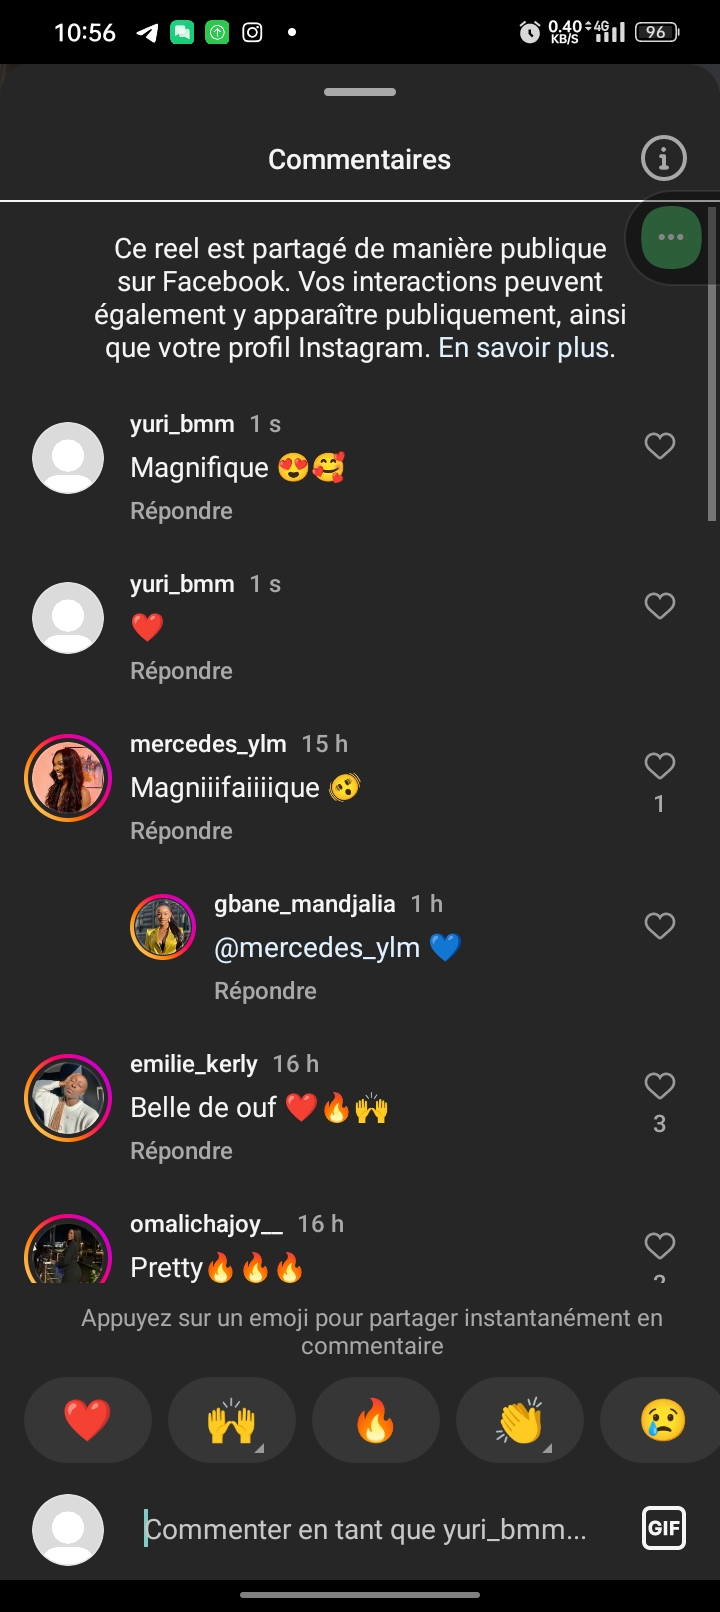Focus the comment input field
The image size is (720, 1612).
365,1529
